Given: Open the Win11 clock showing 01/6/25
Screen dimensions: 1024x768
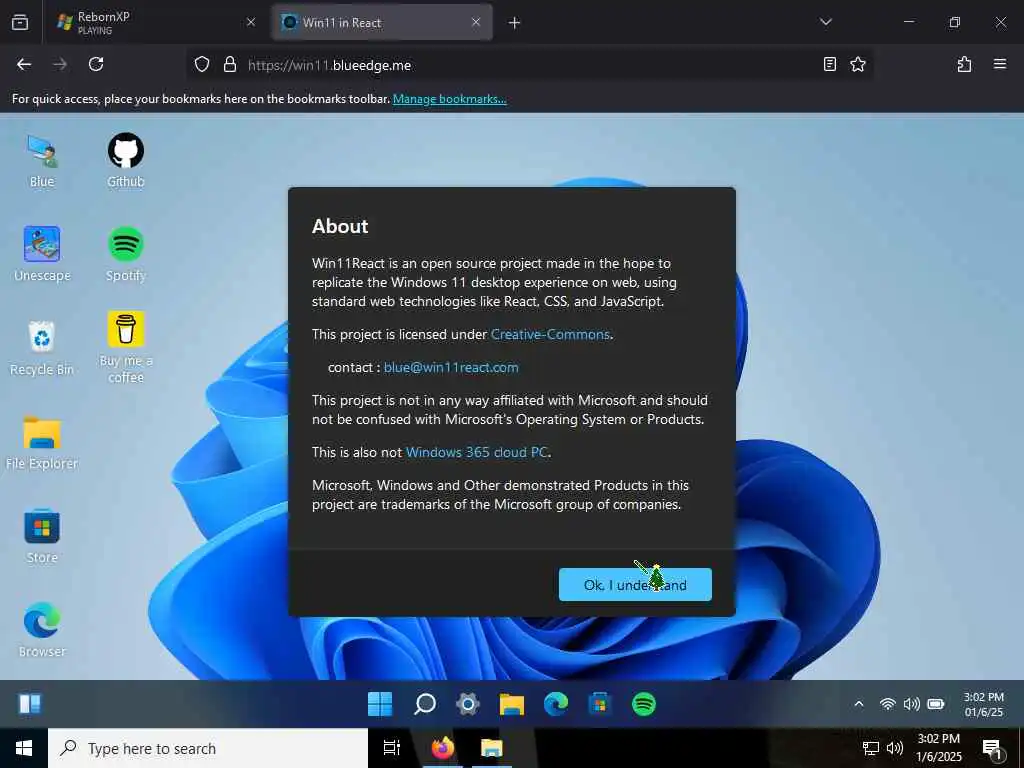Looking at the screenshot, I should pos(984,705).
